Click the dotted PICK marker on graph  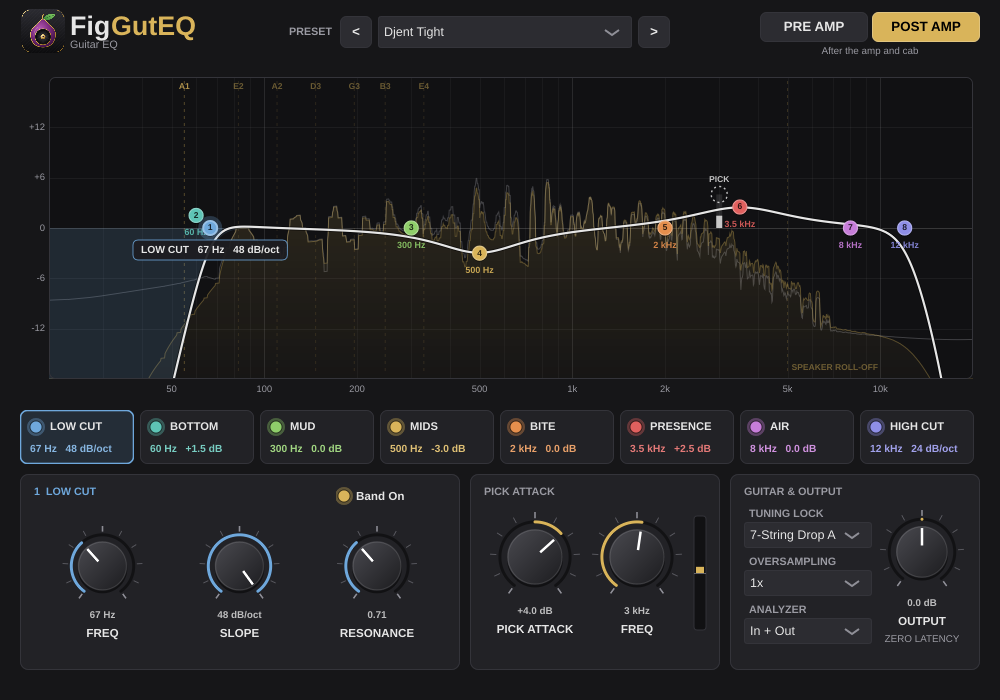click(x=719, y=194)
